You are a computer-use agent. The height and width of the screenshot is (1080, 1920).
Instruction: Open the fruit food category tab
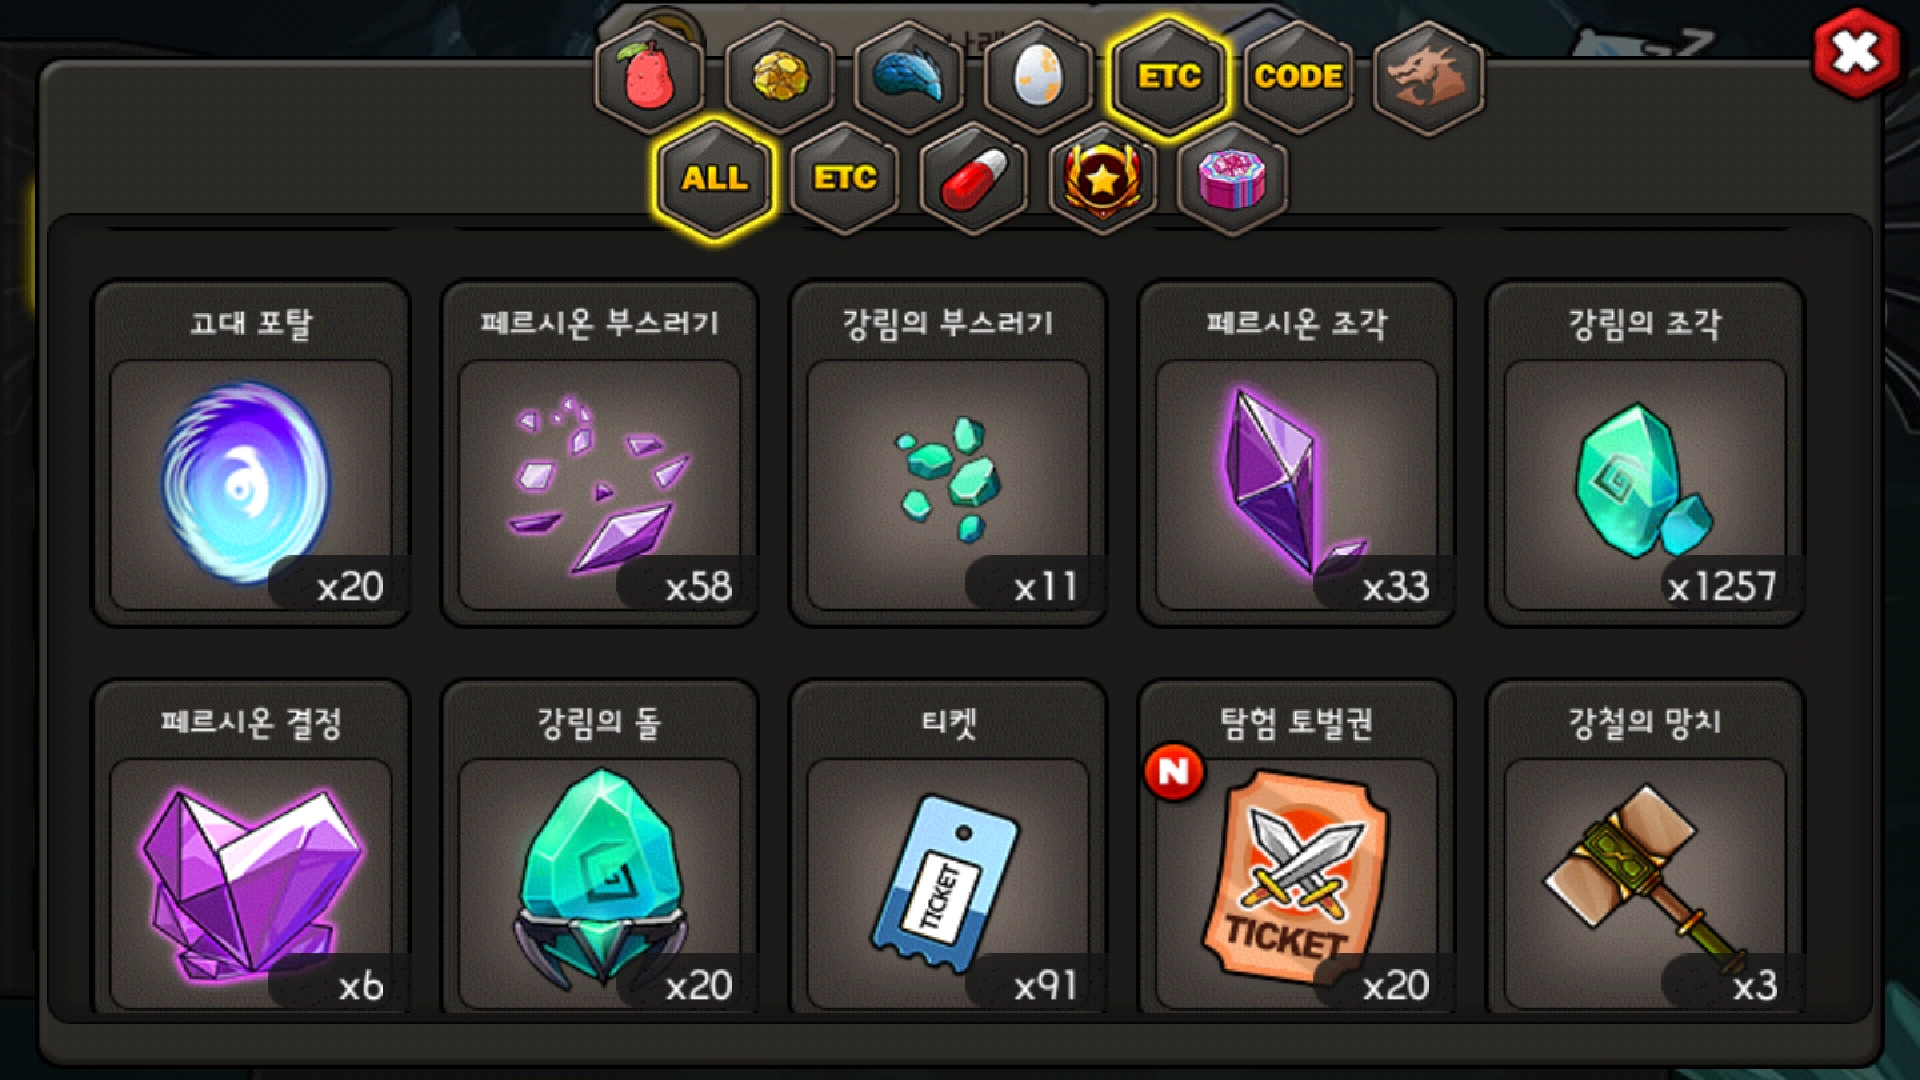650,76
